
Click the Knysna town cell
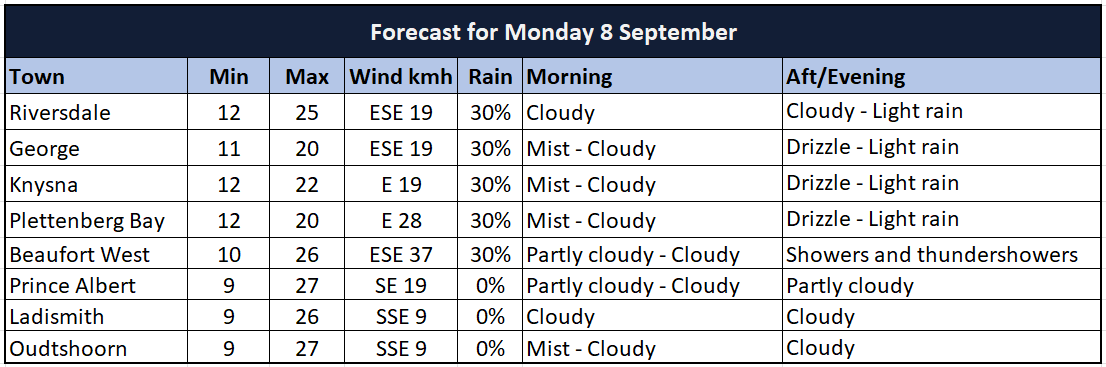click(97, 184)
